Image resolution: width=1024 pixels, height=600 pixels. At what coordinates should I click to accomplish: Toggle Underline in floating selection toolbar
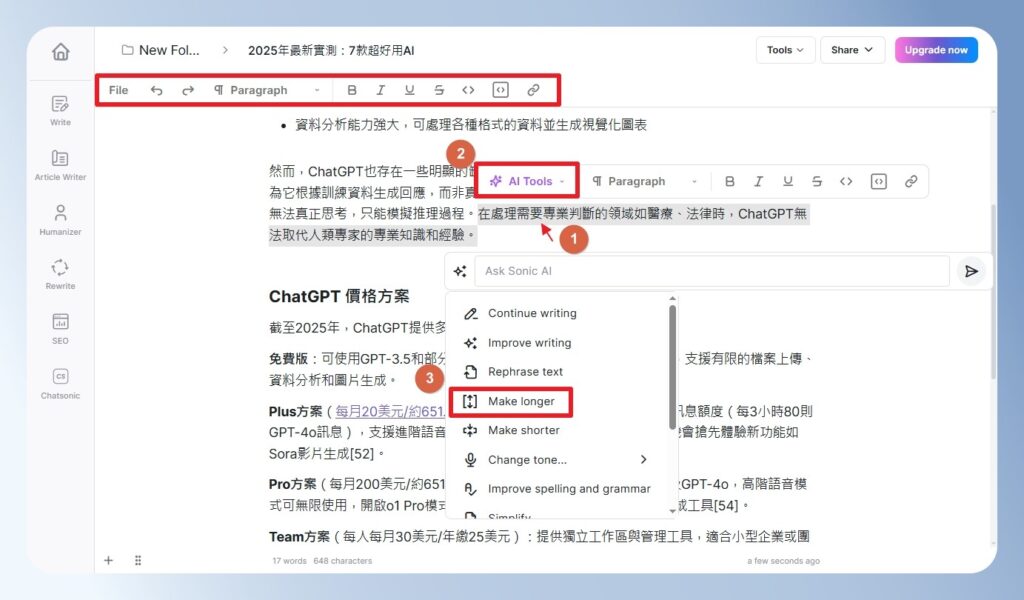pos(788,181)
